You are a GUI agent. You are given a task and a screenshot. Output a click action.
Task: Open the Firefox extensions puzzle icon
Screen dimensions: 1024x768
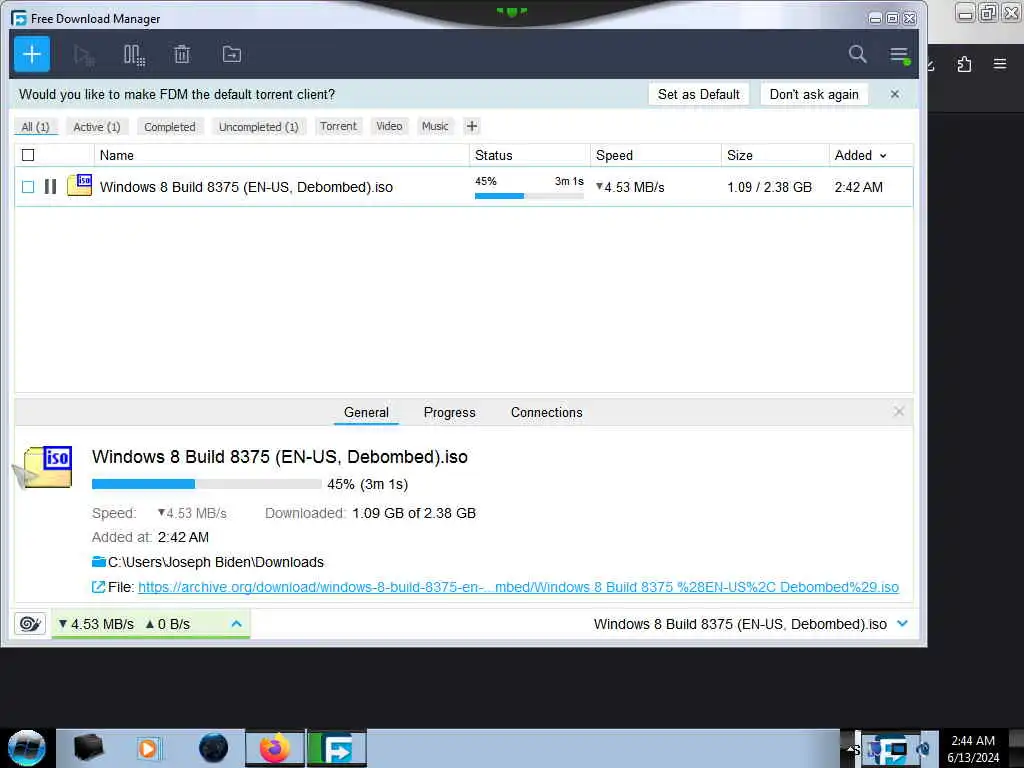point(964,64)
